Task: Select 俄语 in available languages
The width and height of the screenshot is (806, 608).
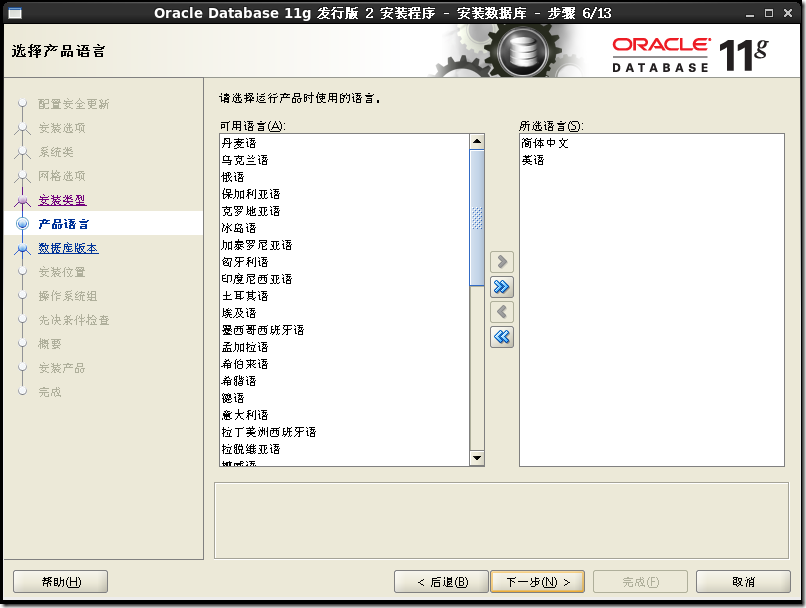Action: pos(344,177)
